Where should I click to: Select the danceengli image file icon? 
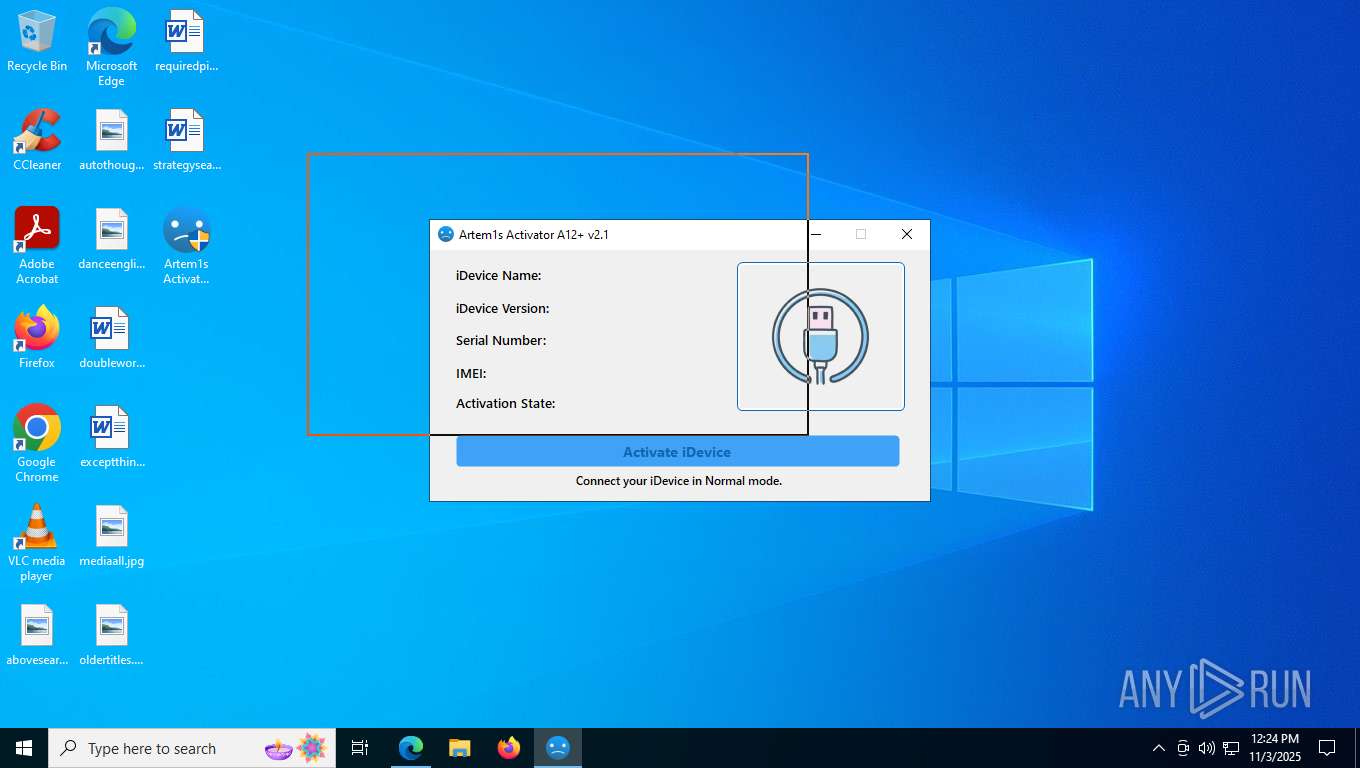click(x=111, y=239)
